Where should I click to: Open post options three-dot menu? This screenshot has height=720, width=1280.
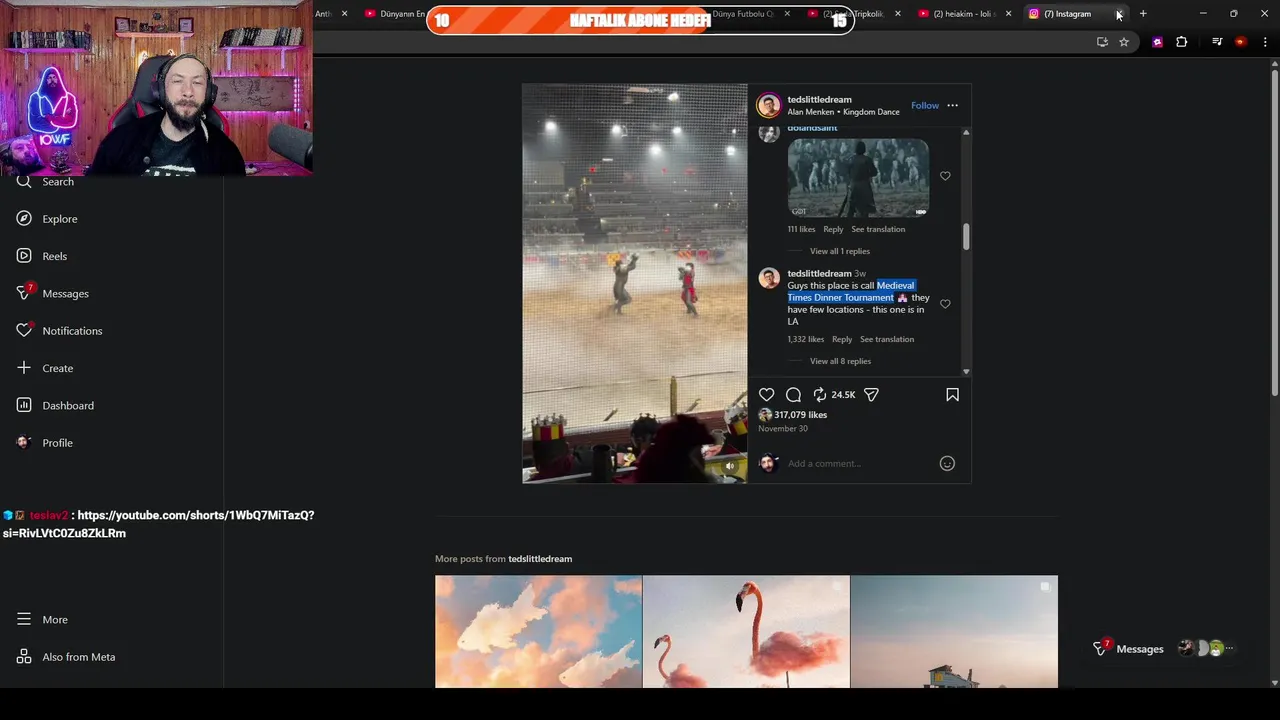(x=952, y=105)
